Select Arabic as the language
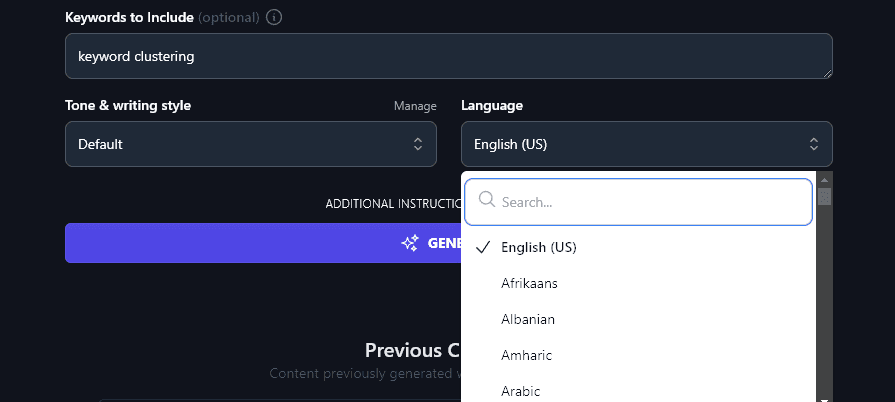Viewport: 895px width, 402px height. pyautogui.click(x=521, y=390)
